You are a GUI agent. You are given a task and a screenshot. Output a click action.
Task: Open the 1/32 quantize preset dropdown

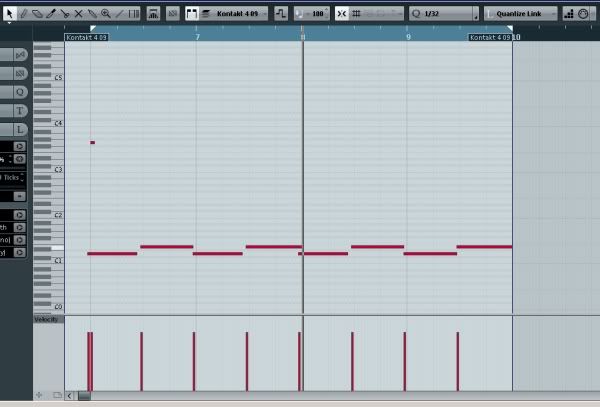pos(443,14)
